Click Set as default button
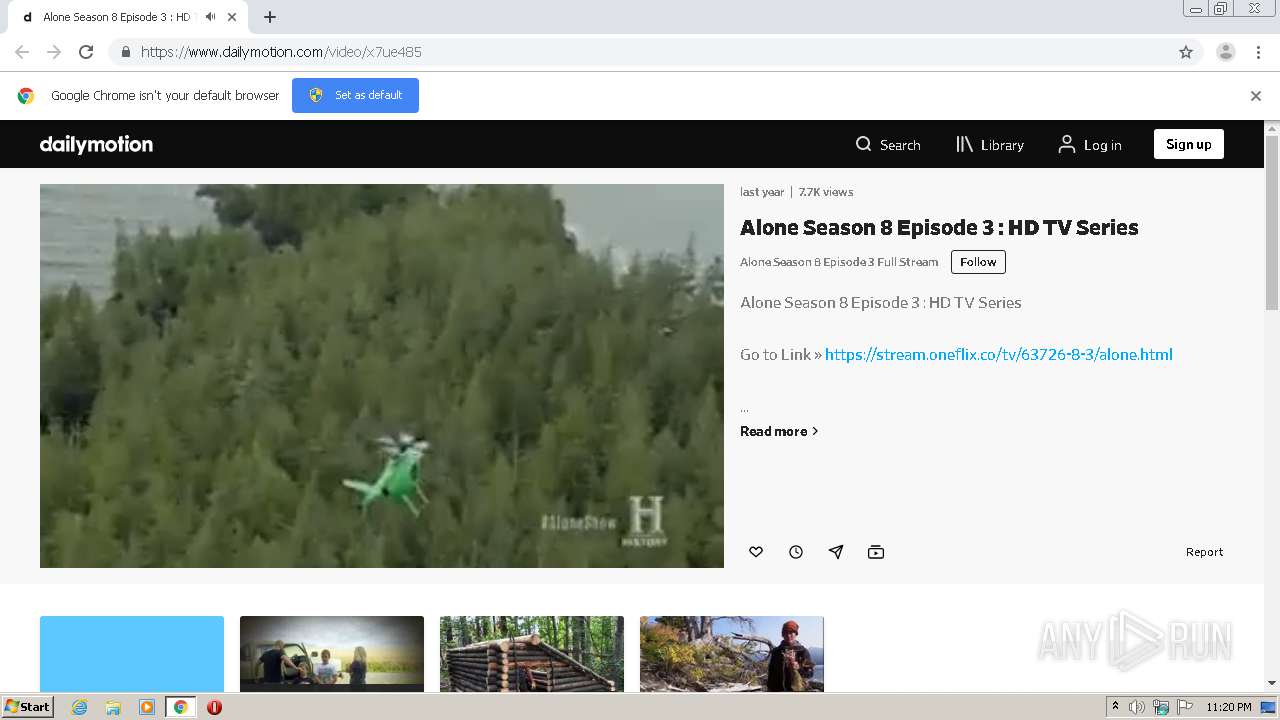This screenshot has width=1280, height=720. (355, 95)
